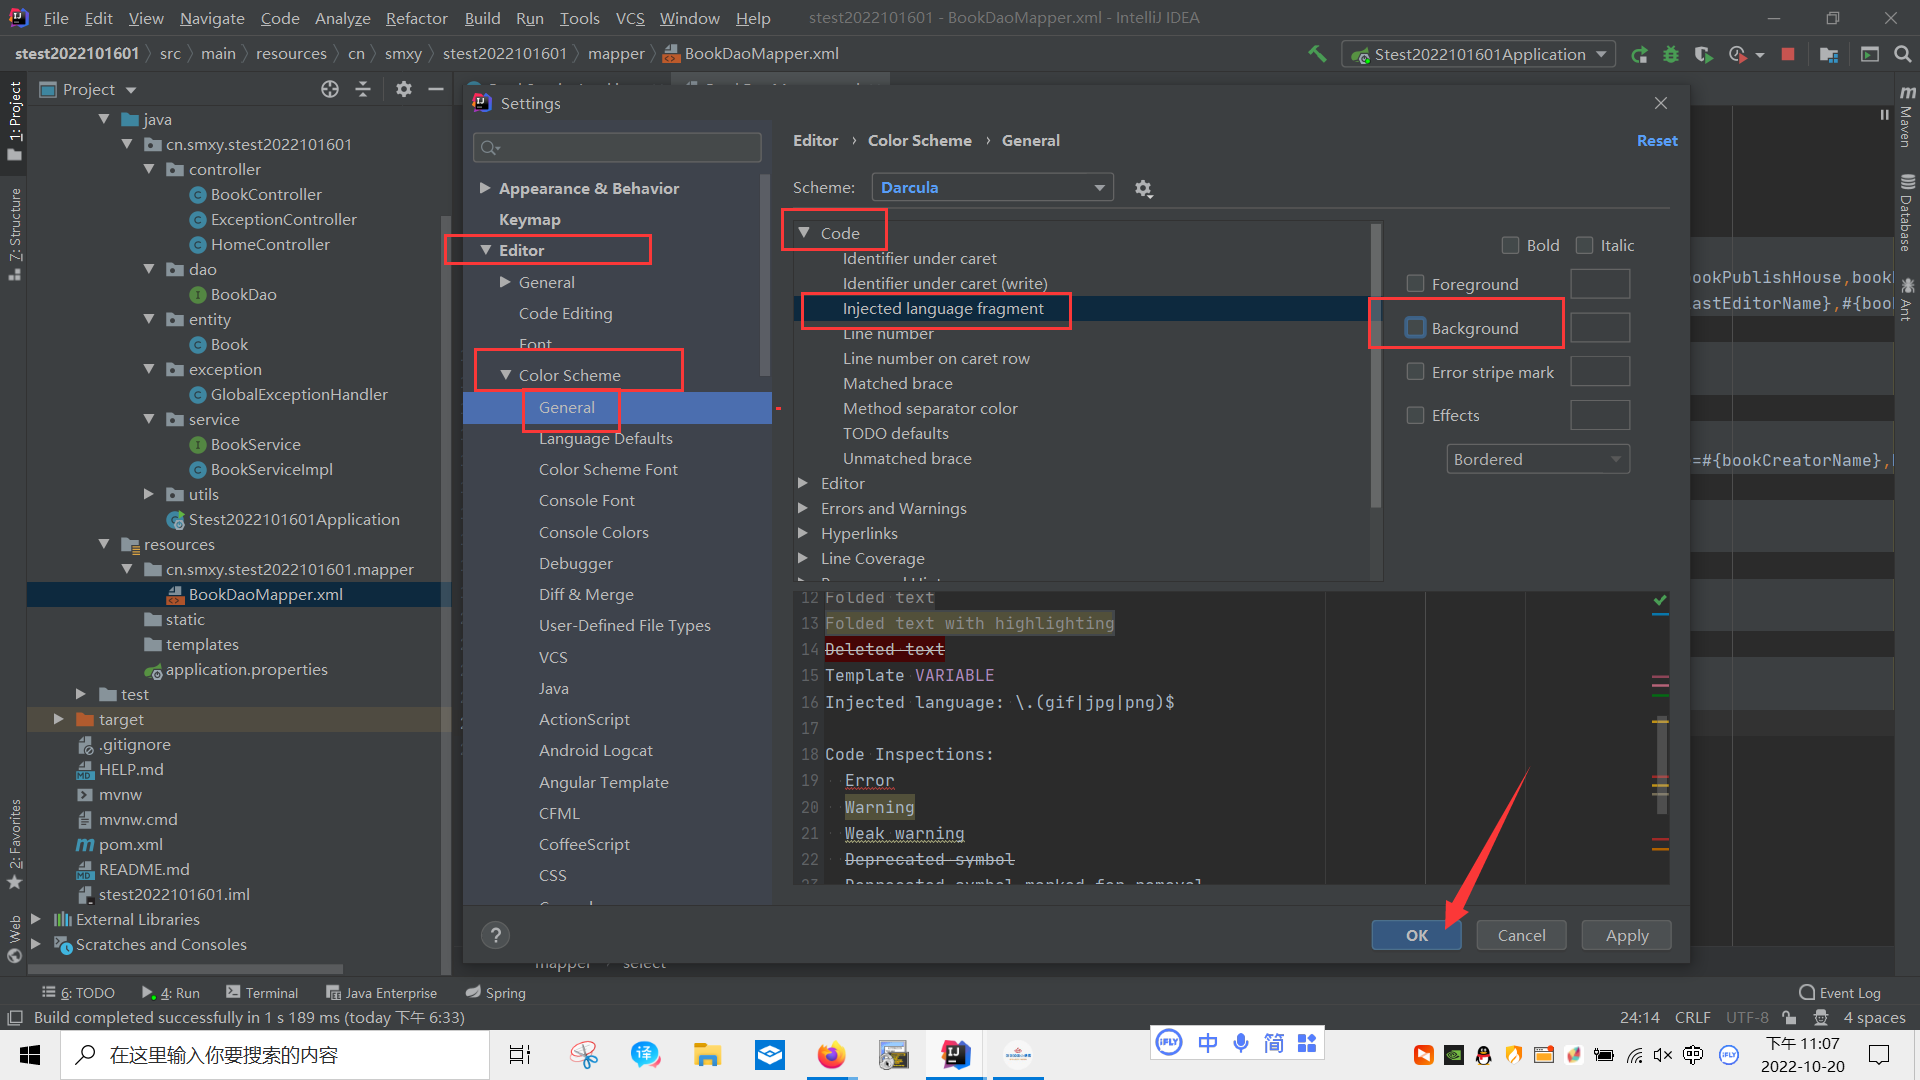Open the Refactor menu
The width and height of the screenshot is (1920, 1080).
(x=416, y=18)
